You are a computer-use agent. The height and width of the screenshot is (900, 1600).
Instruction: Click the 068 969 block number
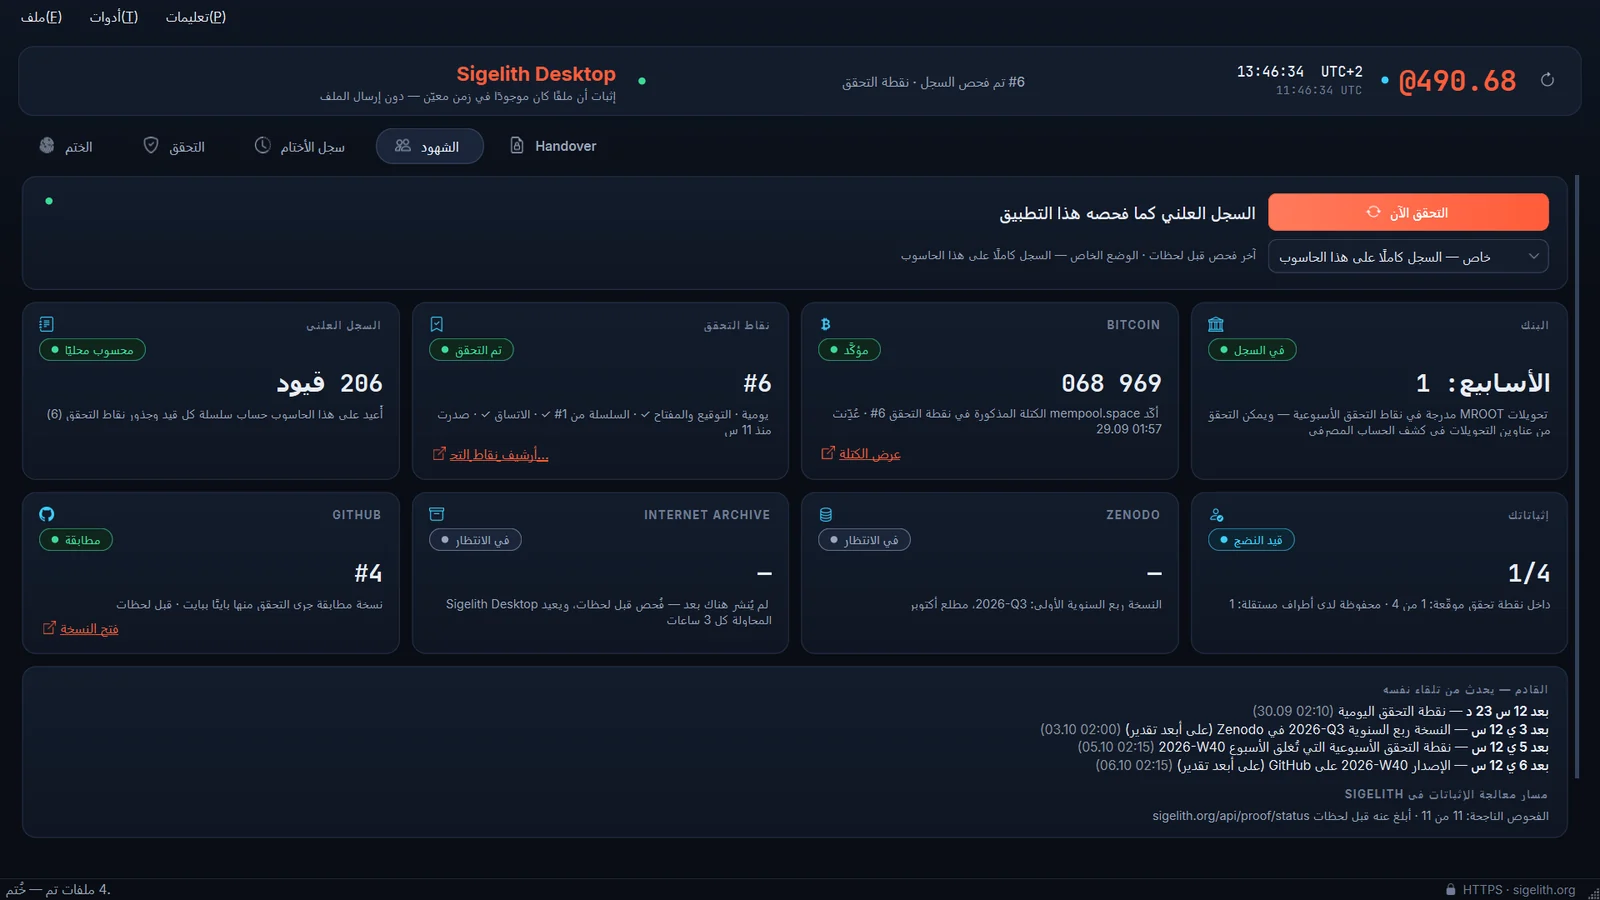click(1111, 383)
